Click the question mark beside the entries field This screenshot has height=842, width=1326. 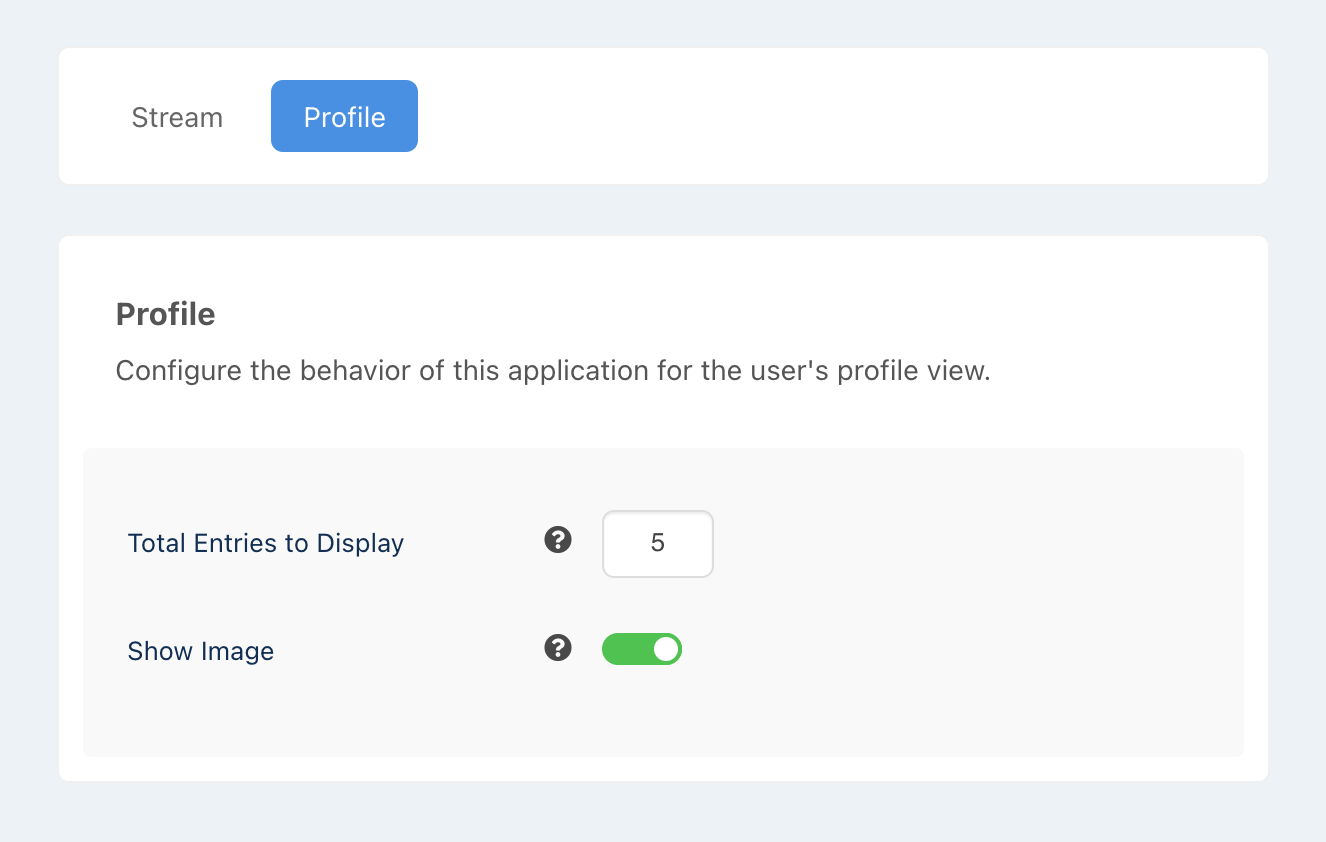(x=557, y=540)
